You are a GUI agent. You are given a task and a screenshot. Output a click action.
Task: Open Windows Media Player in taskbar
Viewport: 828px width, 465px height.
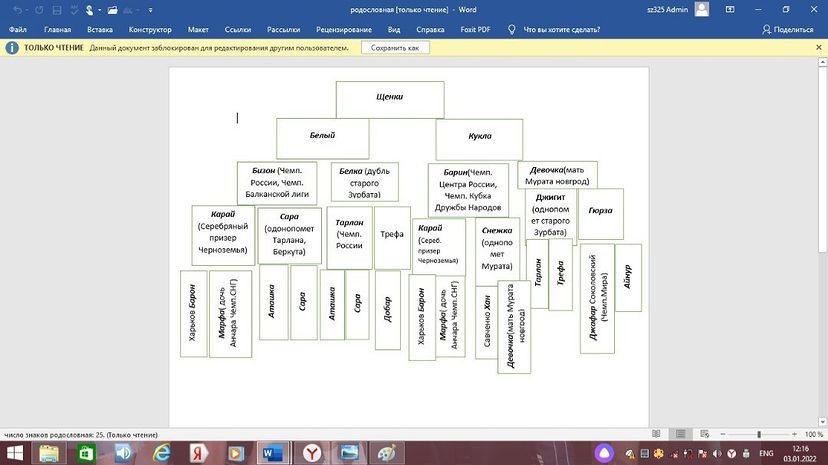236,453
